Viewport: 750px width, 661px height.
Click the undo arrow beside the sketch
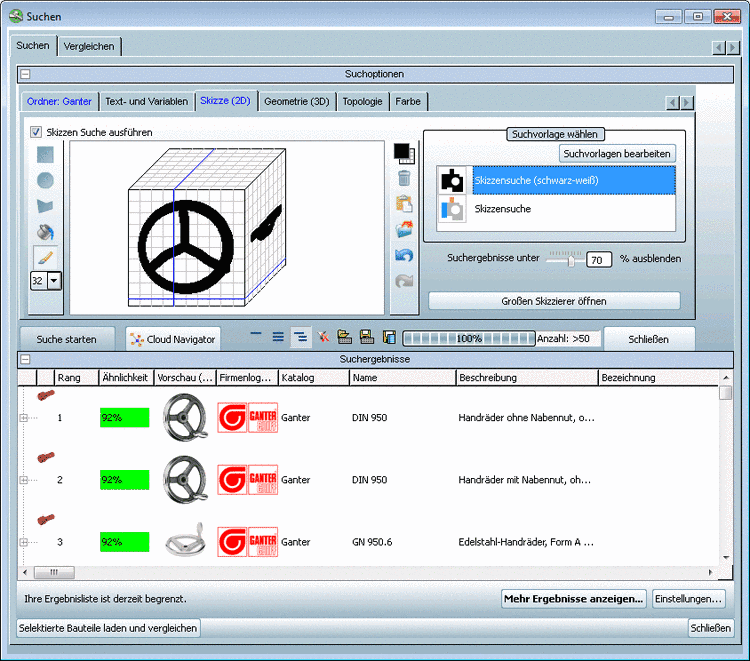(x=404, y=255)
